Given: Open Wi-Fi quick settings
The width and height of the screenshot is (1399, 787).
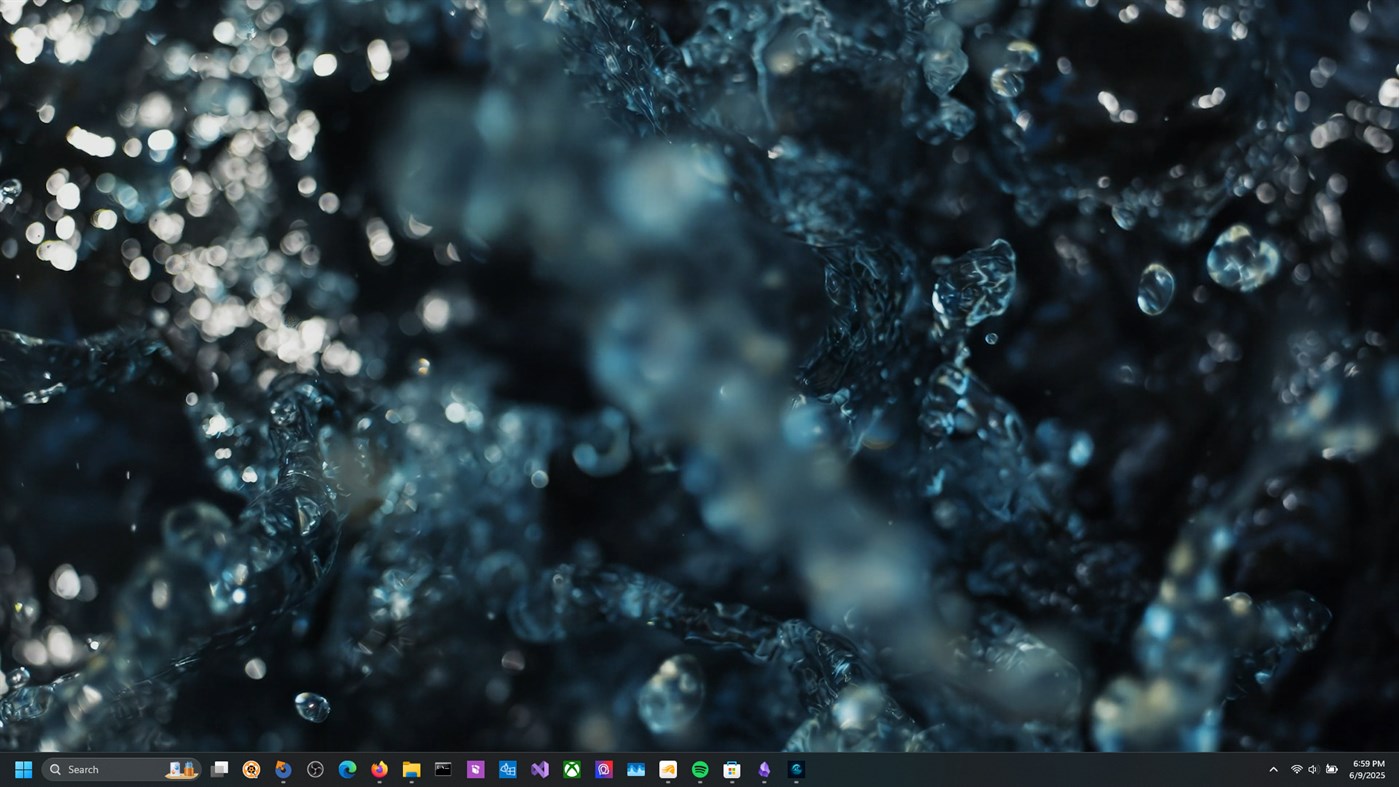Looking at the screenshot, I should pos(1294,769).
